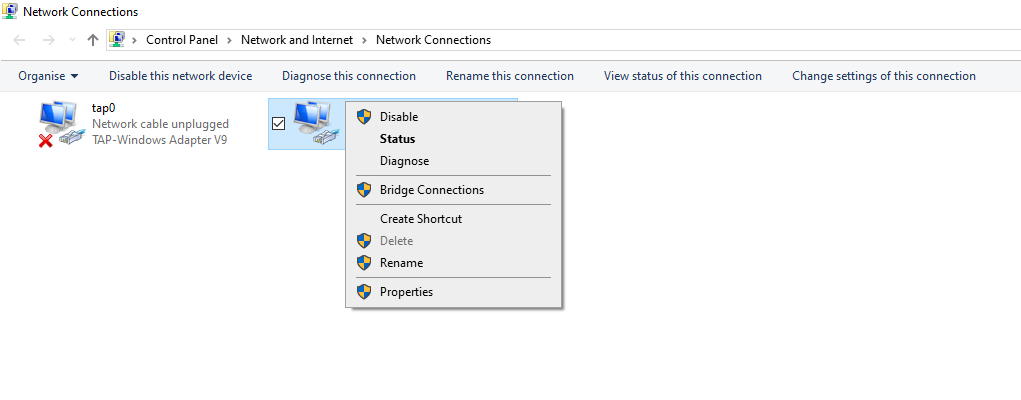Viewport: 1021px width, 400px height.
Task: Click Network and Internet in address bar
Action: point(297,40)
